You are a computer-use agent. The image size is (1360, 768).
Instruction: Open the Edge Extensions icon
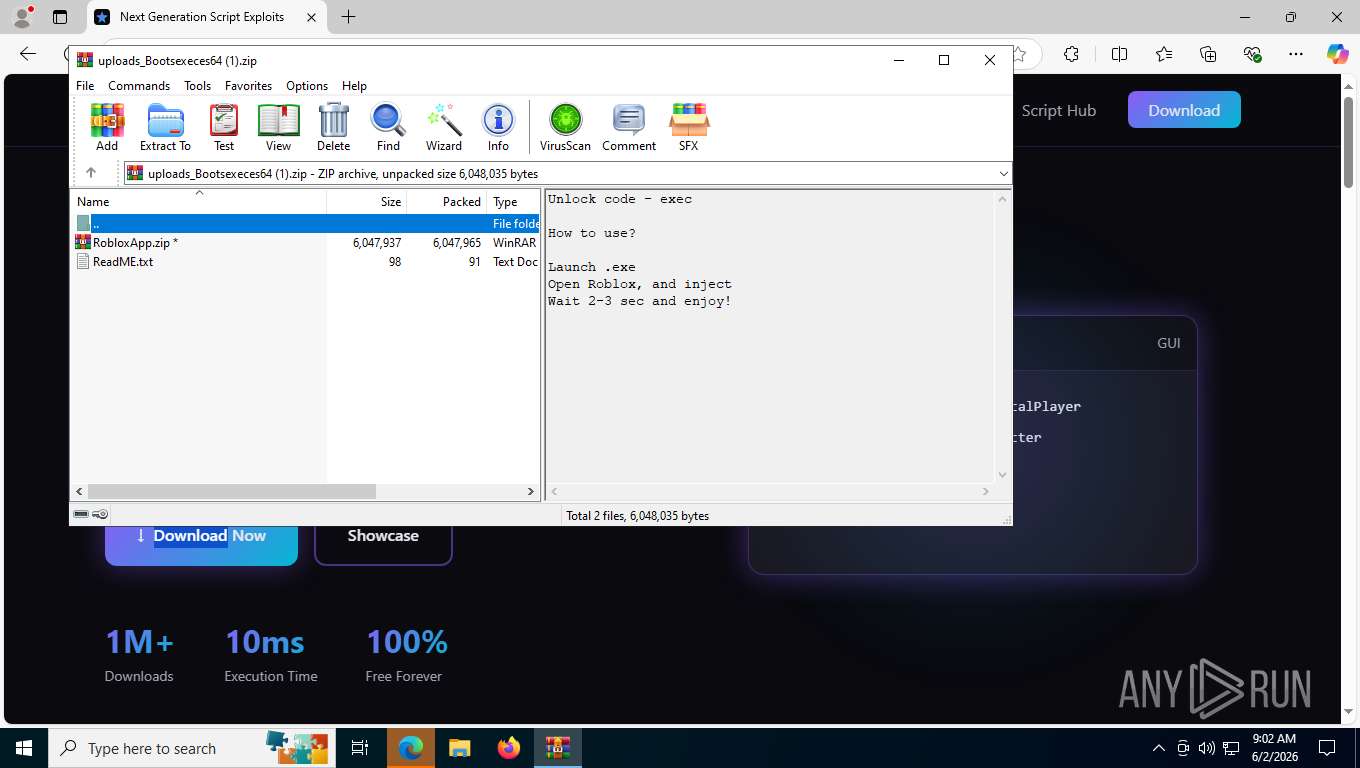[x=1072, y=54]
